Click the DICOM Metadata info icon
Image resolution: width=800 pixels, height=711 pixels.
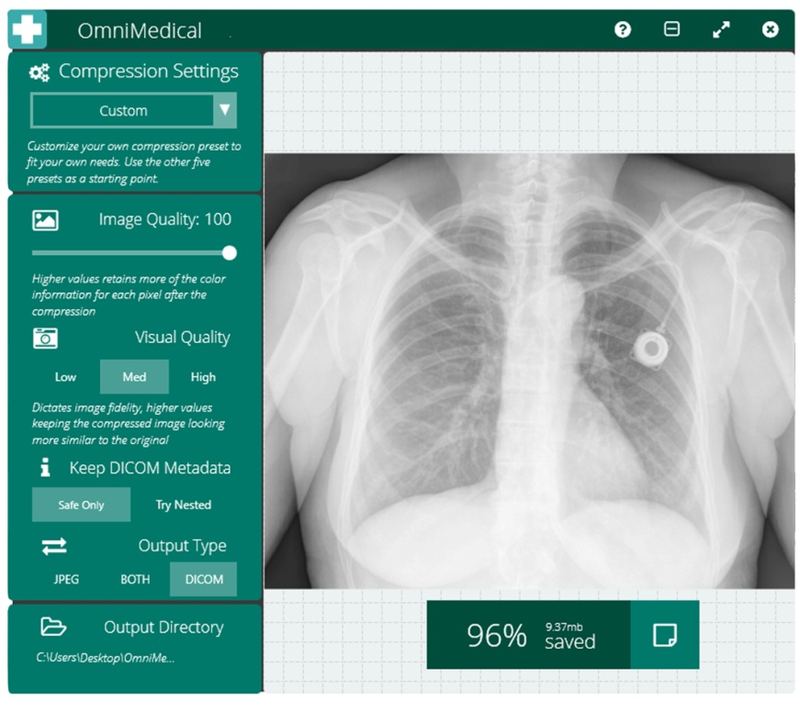pos(45,467)
